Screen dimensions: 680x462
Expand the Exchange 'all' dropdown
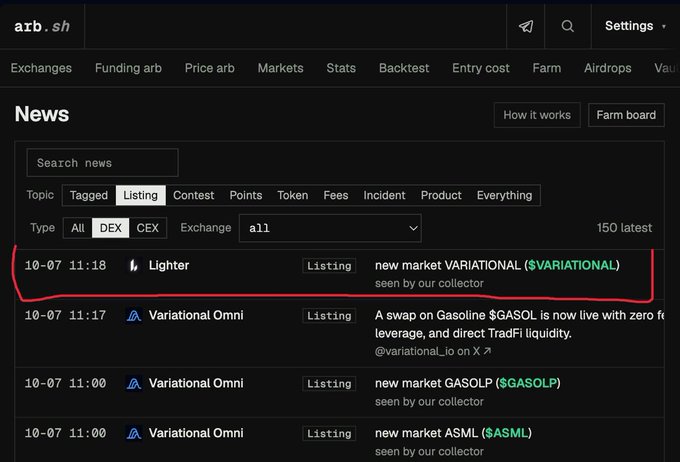pyautogui.click(x=330, y=228)
